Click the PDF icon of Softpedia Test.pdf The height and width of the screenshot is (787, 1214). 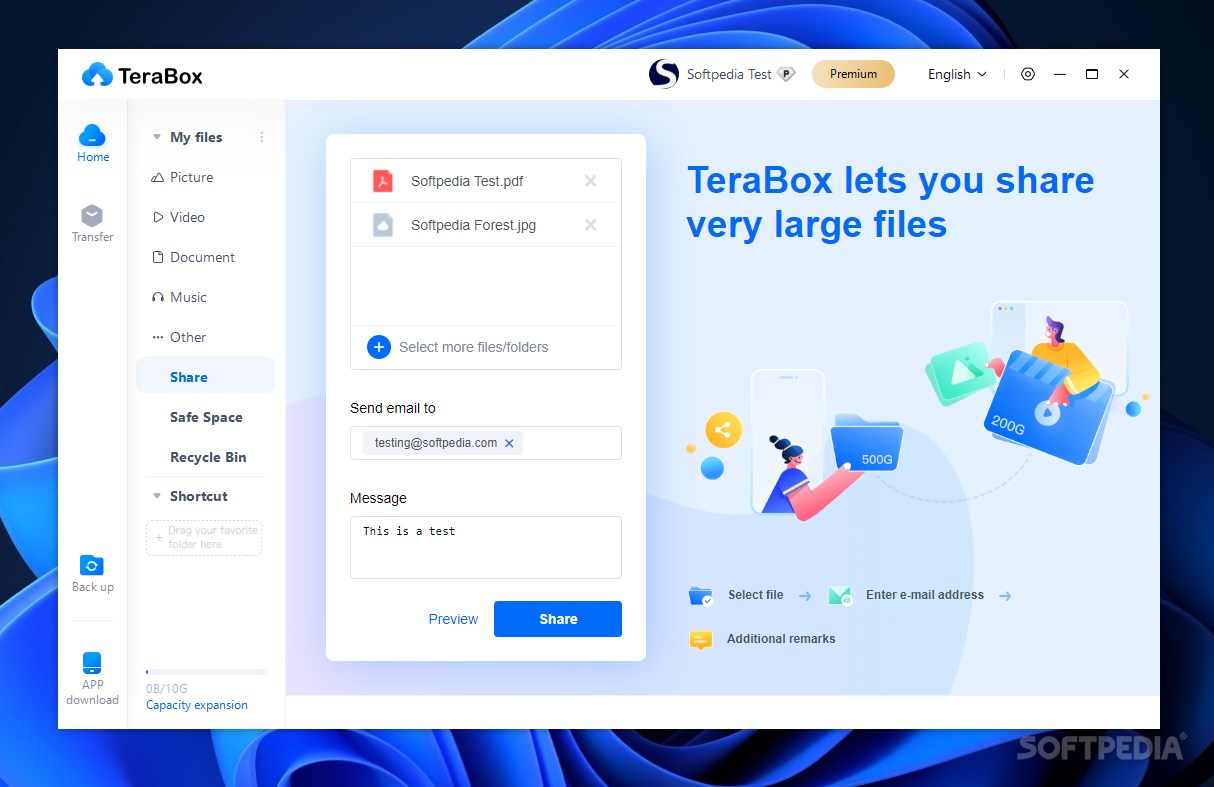pos(383,181)
